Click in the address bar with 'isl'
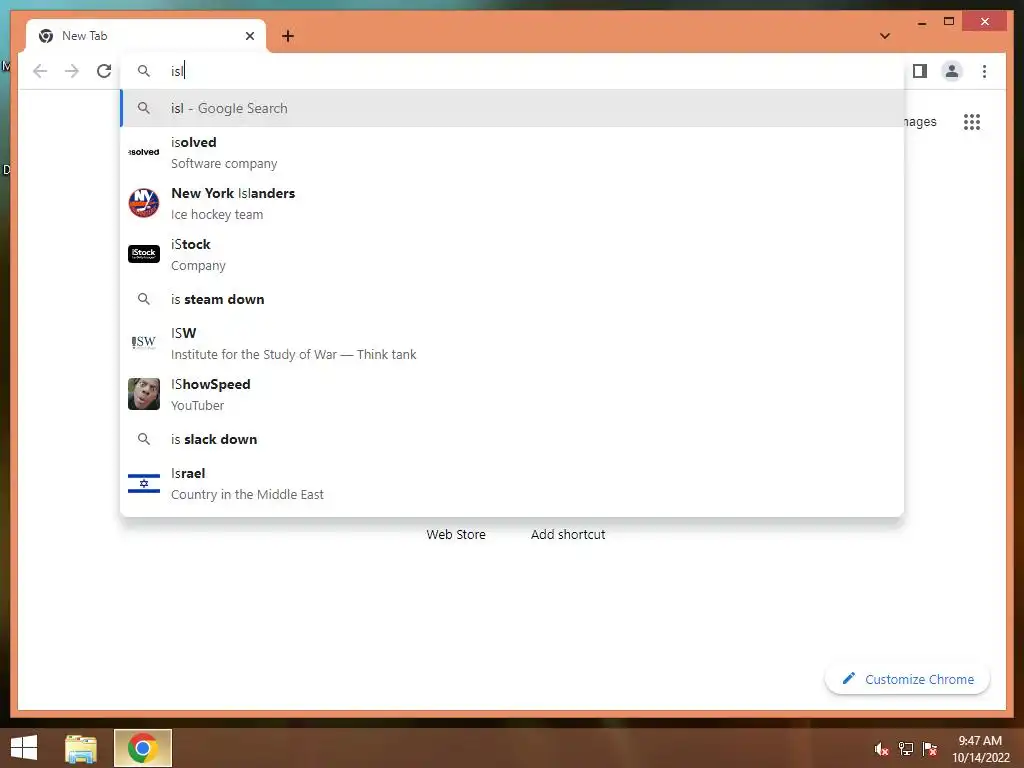Image resolution: width=1024 pixels, height=768 pixels. 513,71
